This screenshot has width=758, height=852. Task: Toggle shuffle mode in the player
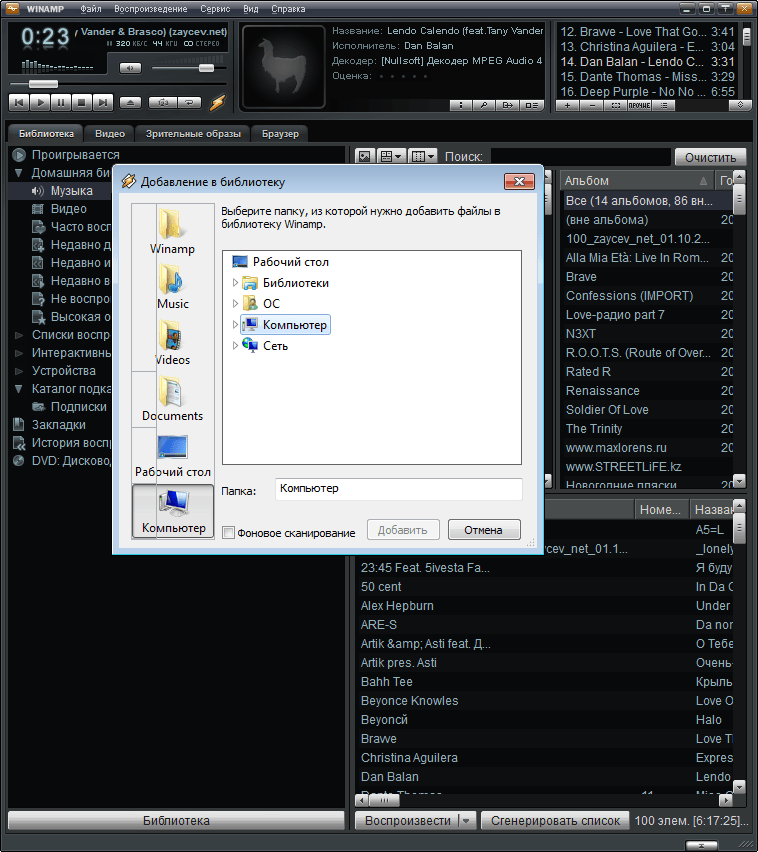click(x=162, y=102)
